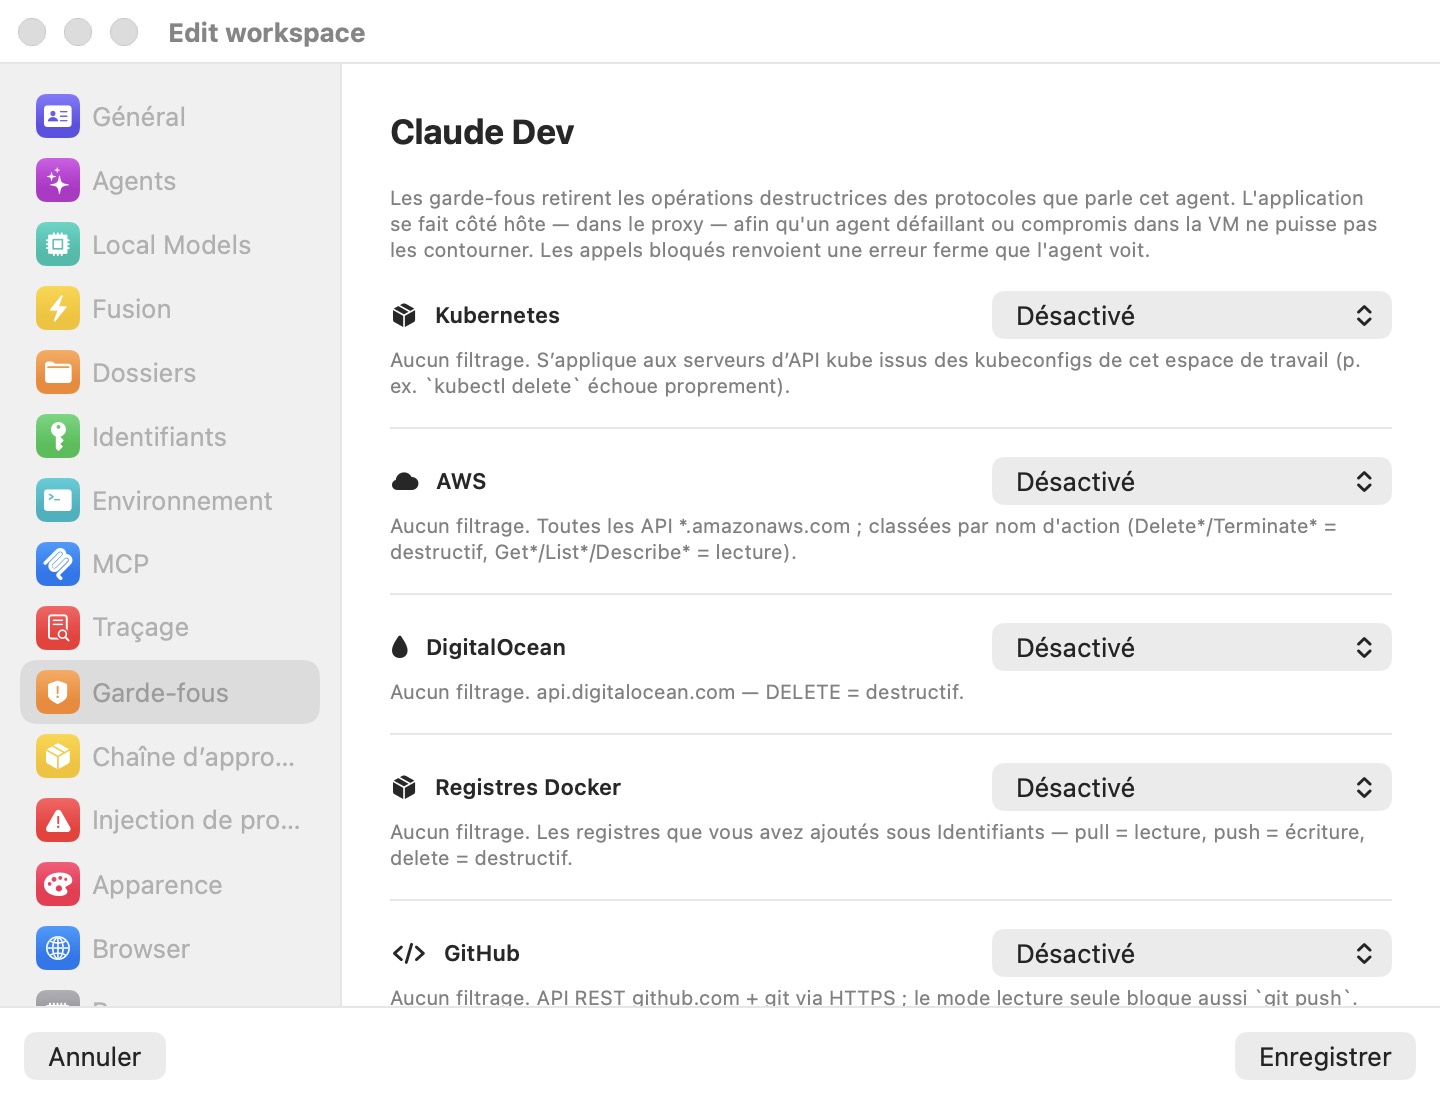Change the DigitalOcean Désactivé dropdown
This screenshot has height=1104, width=1440.
(x=1191, y=648)
